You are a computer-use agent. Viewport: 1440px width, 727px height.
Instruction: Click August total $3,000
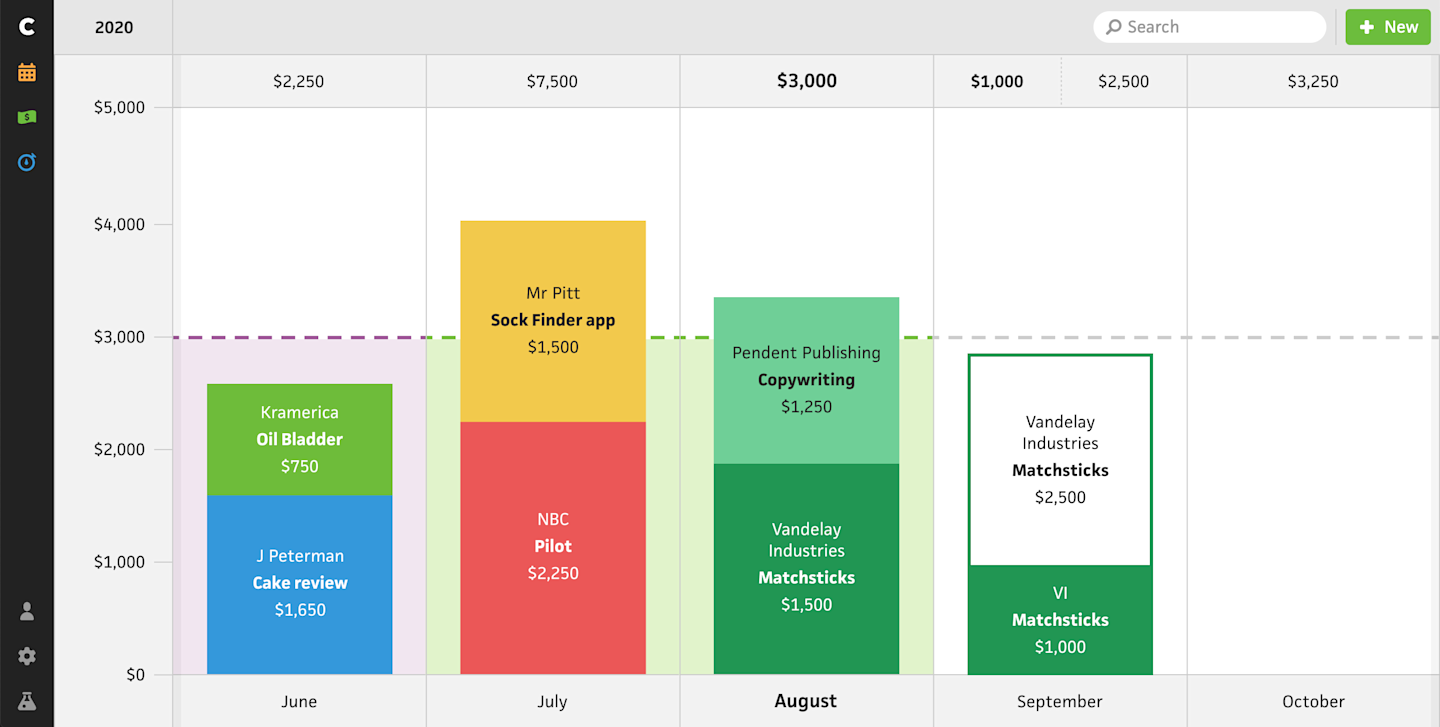pos(807,81)
